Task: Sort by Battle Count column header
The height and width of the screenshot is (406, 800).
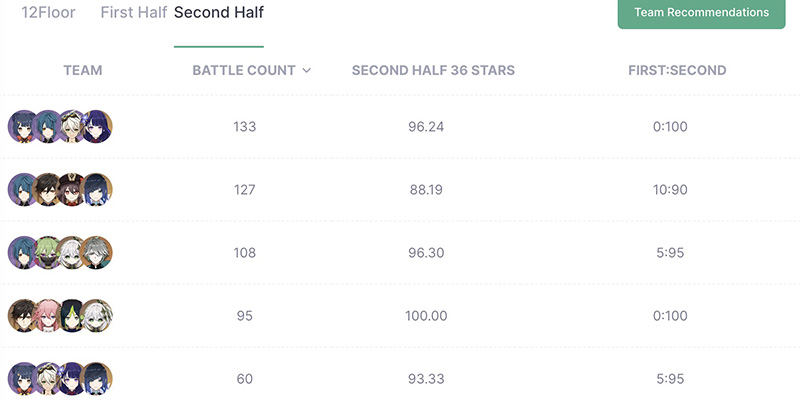Action: (x=244, y=70)
